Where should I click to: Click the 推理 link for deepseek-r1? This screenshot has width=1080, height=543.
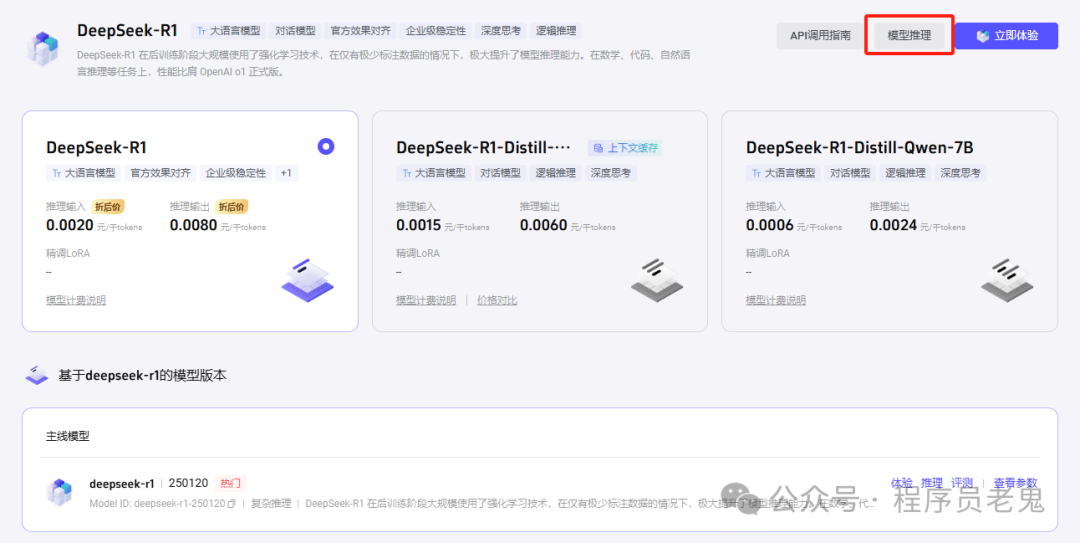(932, 483)
